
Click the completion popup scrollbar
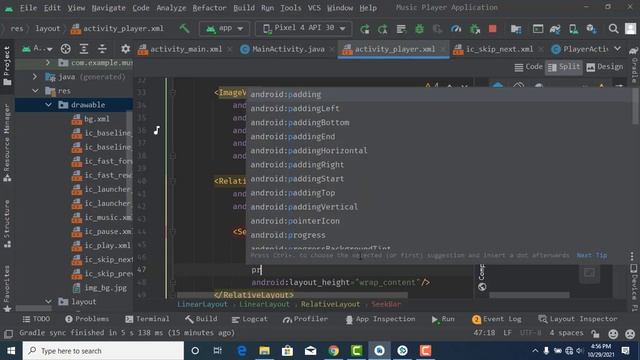click(635, 106)
